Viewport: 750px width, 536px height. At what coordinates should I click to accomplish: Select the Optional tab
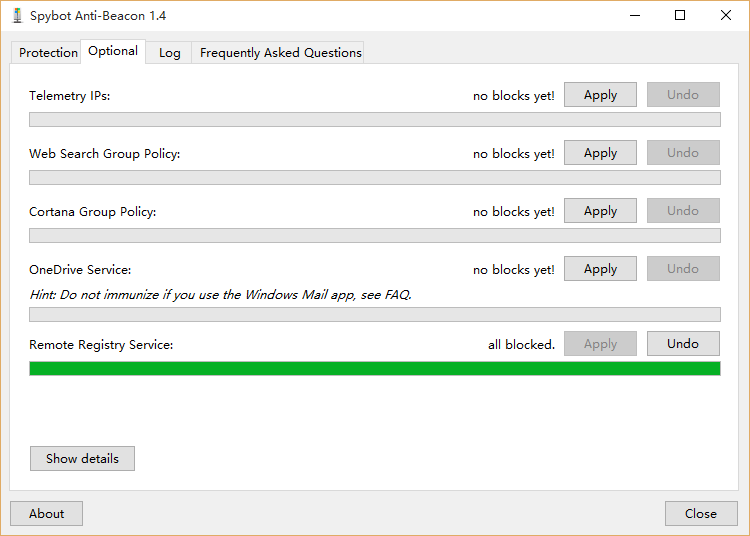113,51
